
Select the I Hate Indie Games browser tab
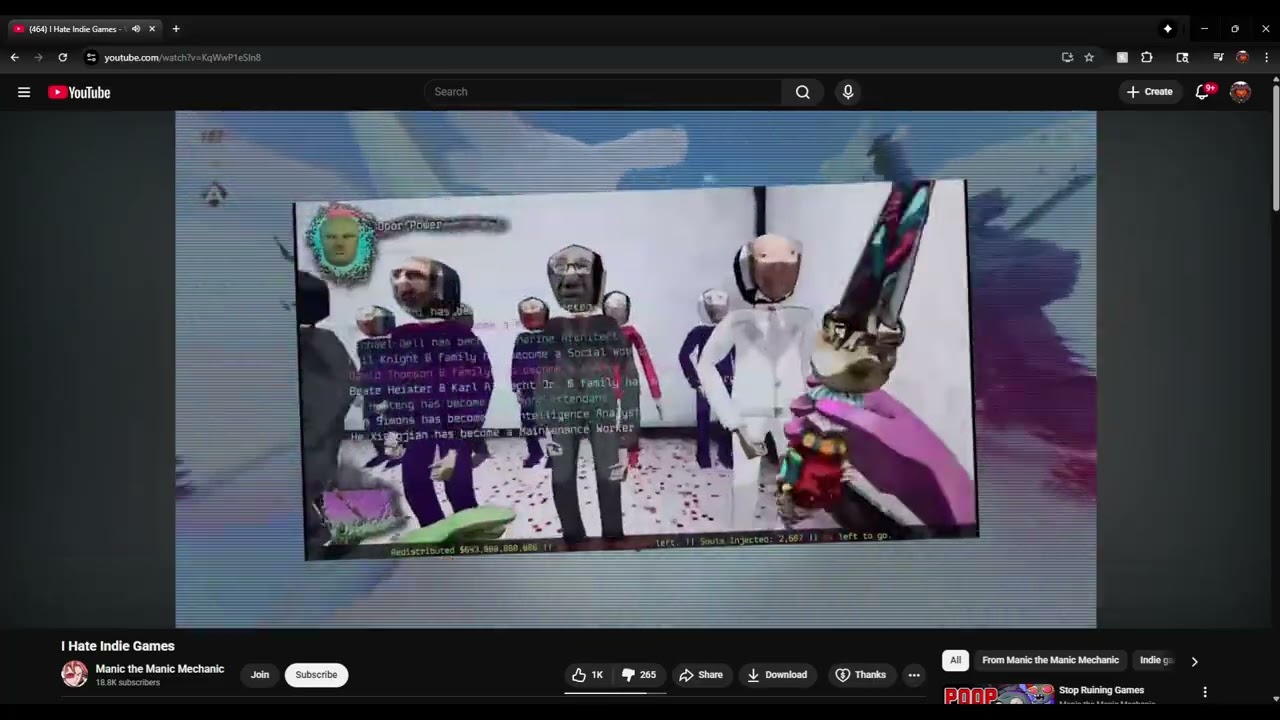[x=84, y=29]
